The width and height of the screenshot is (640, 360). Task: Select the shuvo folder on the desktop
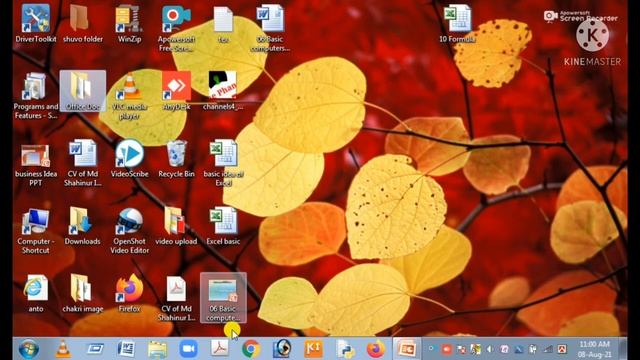[x=82, y=23]
